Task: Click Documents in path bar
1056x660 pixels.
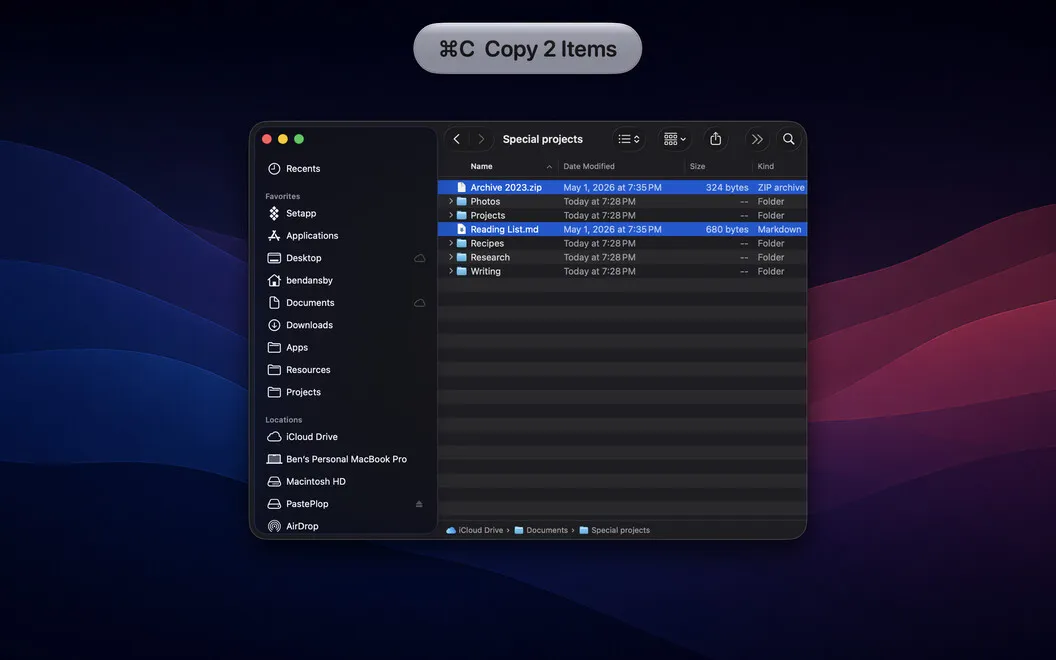Action: pyautogui.click(x=541, y=530)
